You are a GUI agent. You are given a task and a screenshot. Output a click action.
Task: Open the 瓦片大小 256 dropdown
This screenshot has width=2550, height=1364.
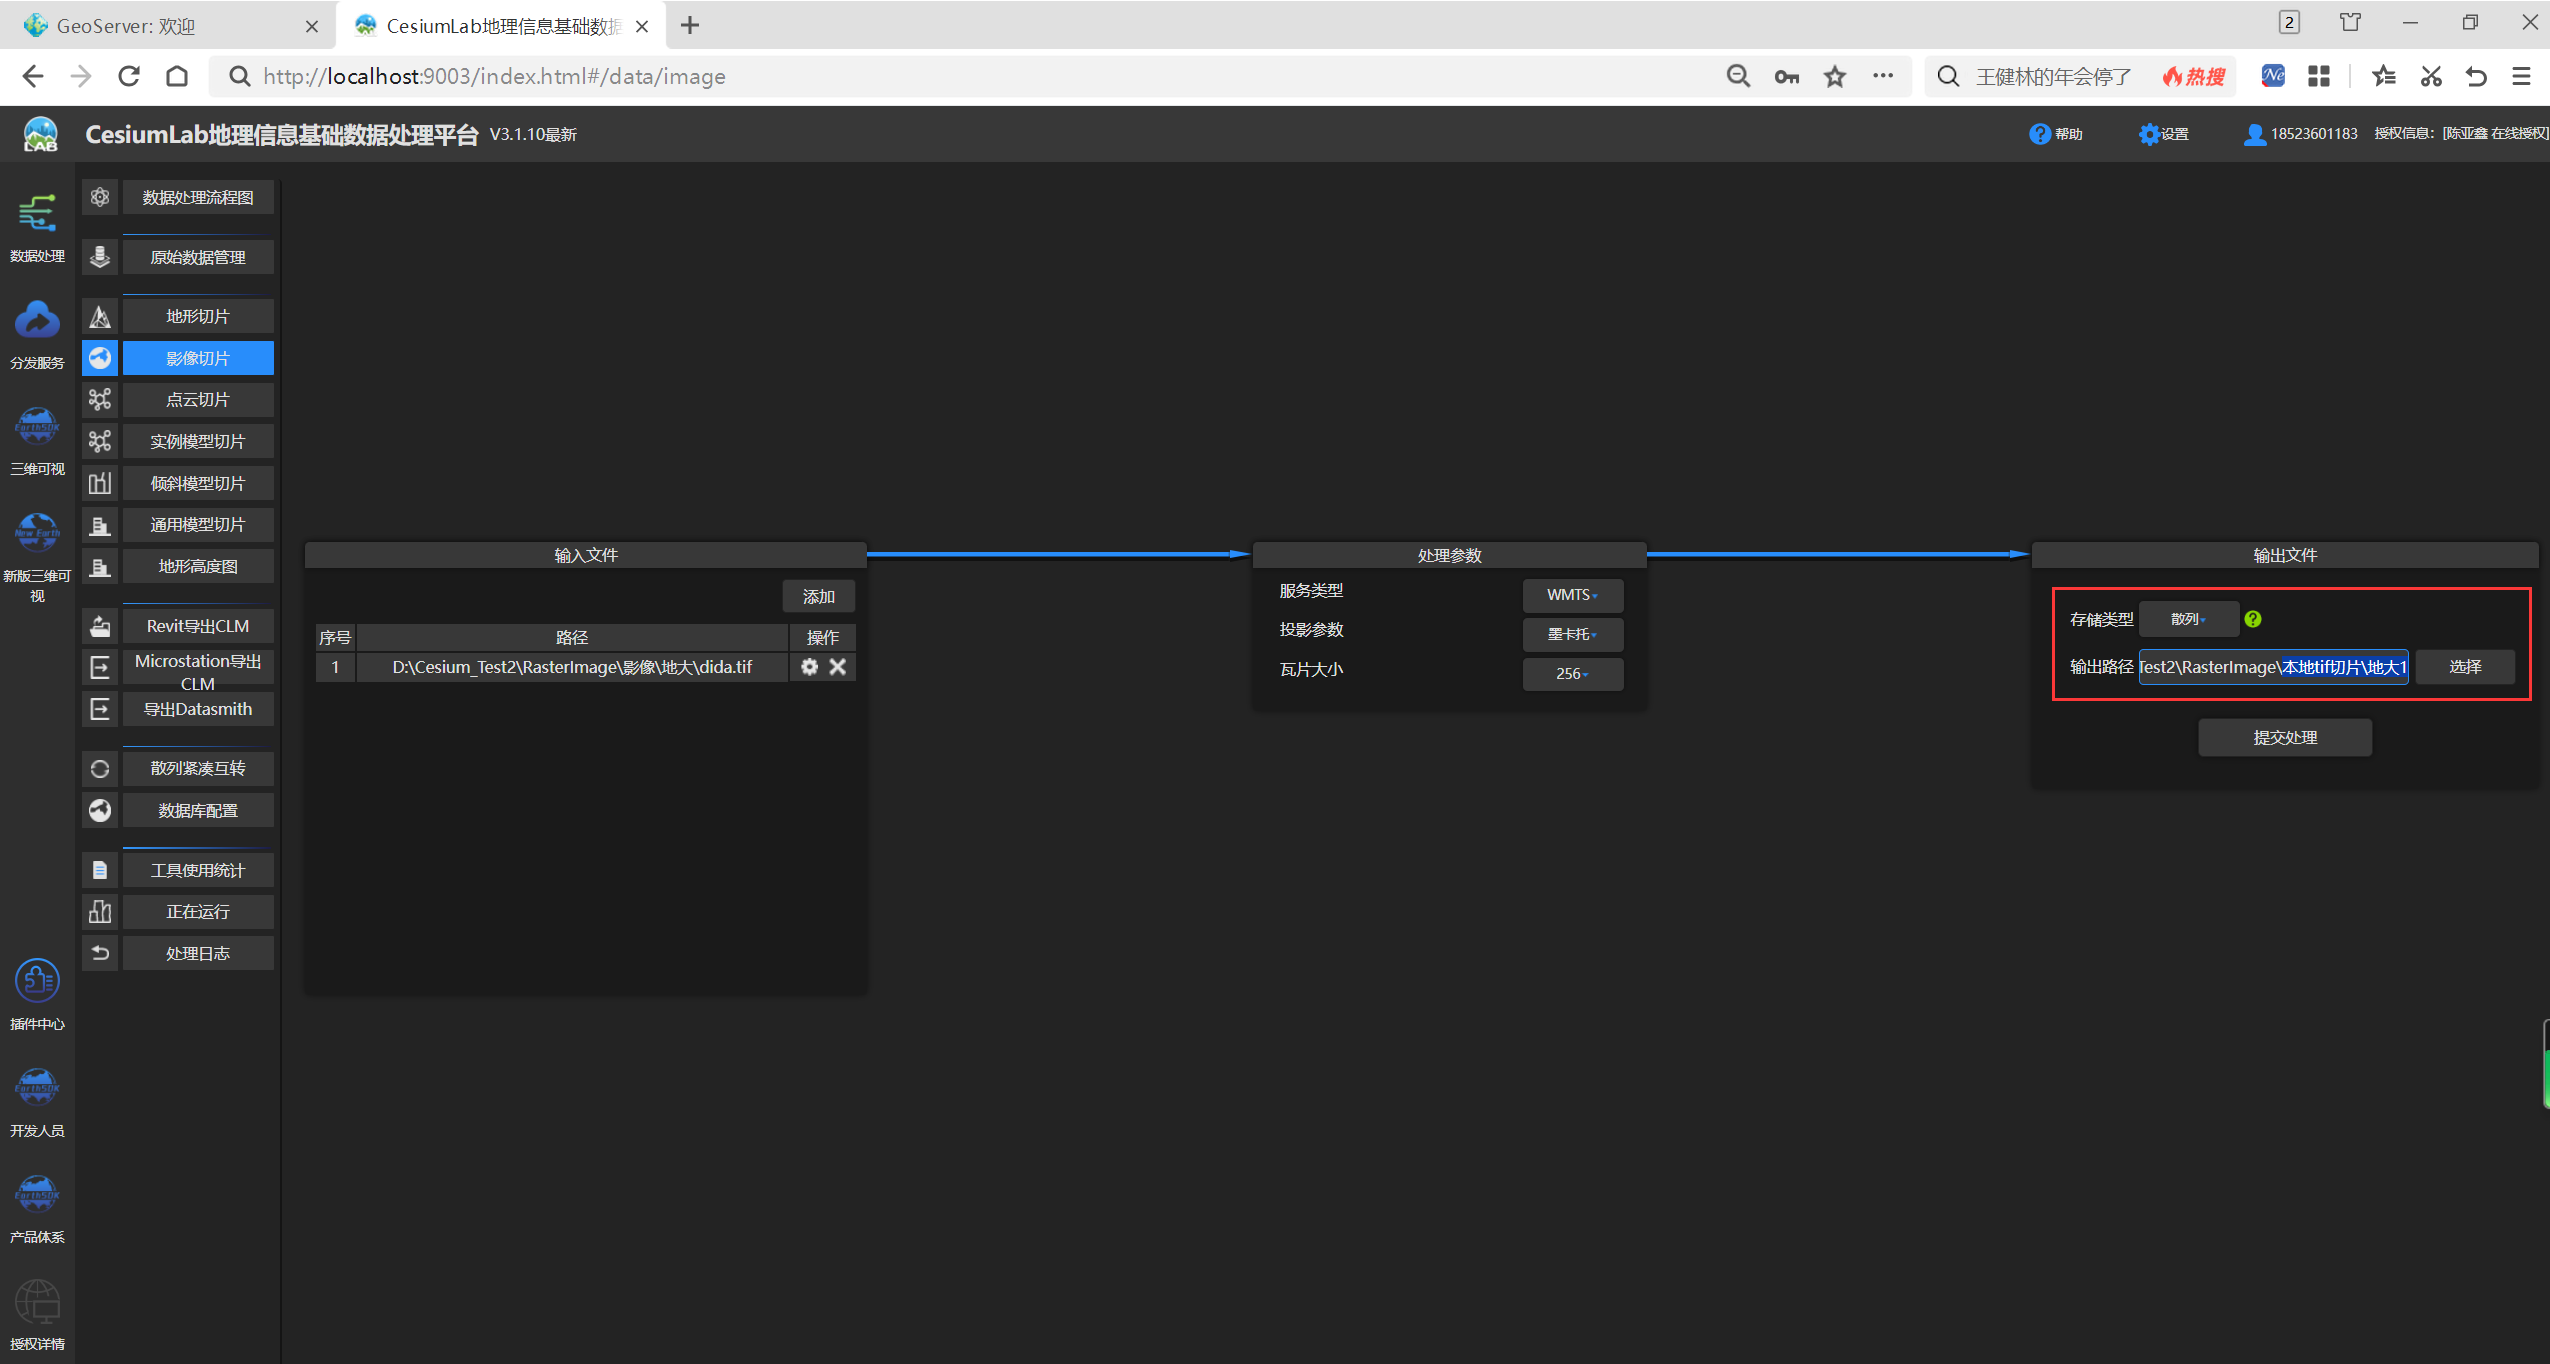(1572, 674)
